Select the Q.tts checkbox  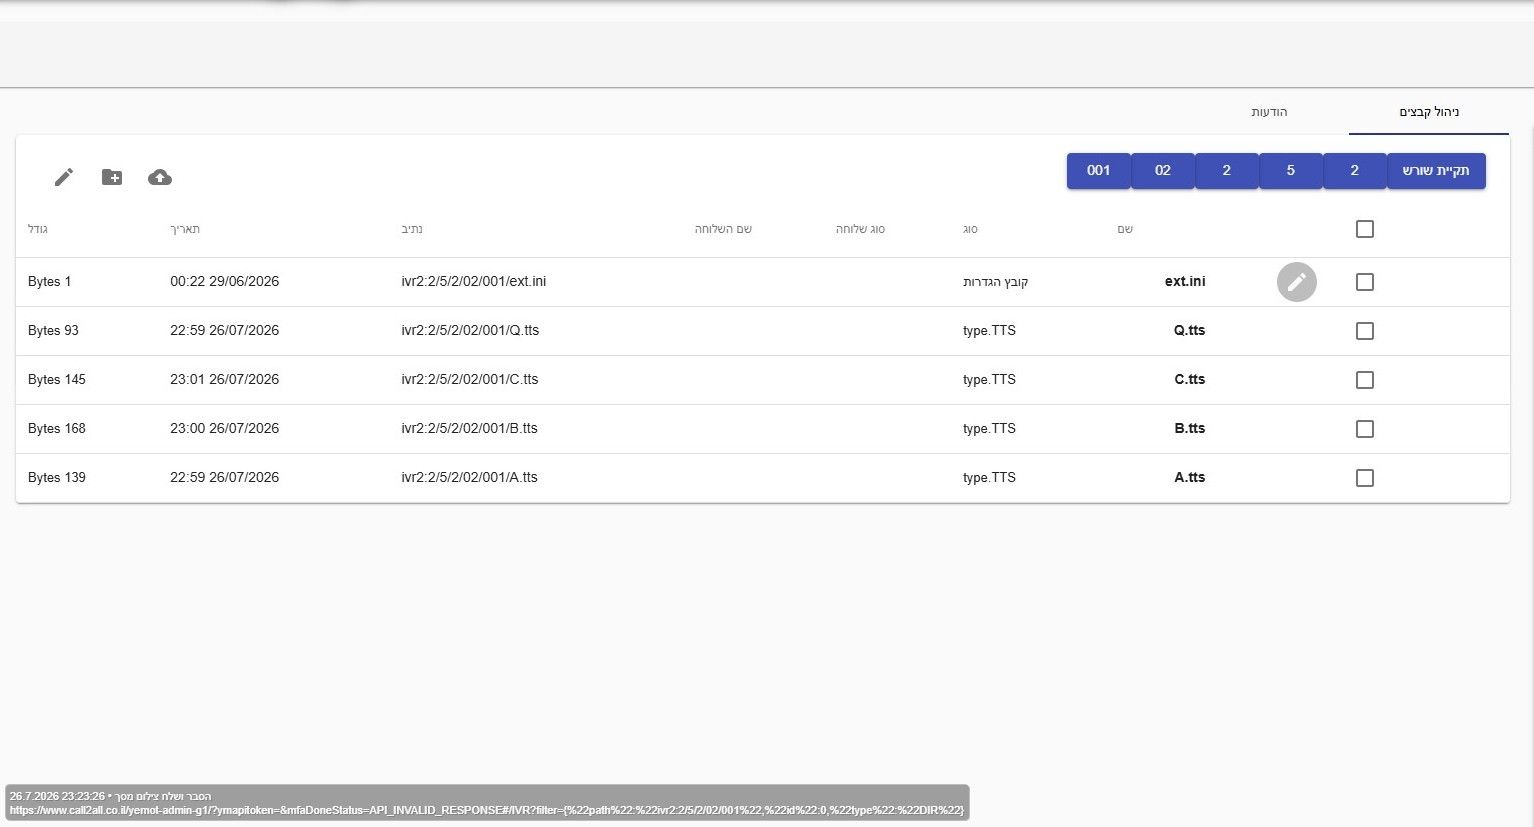tap(1365, 331)
